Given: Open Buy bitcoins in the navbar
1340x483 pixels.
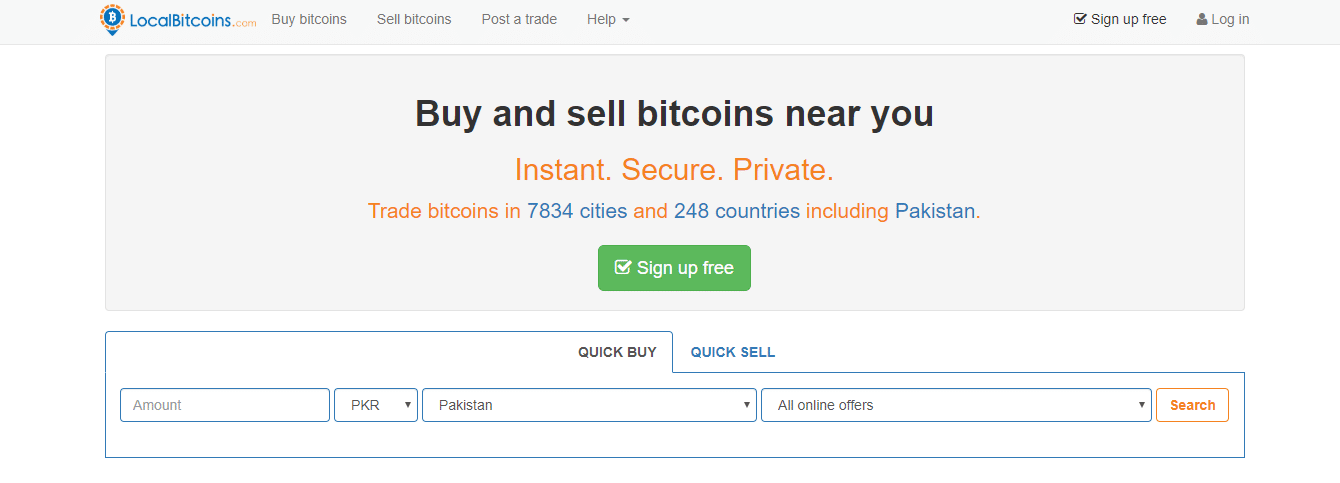Looking at the screenshot, I should click(x=309, y=19).
